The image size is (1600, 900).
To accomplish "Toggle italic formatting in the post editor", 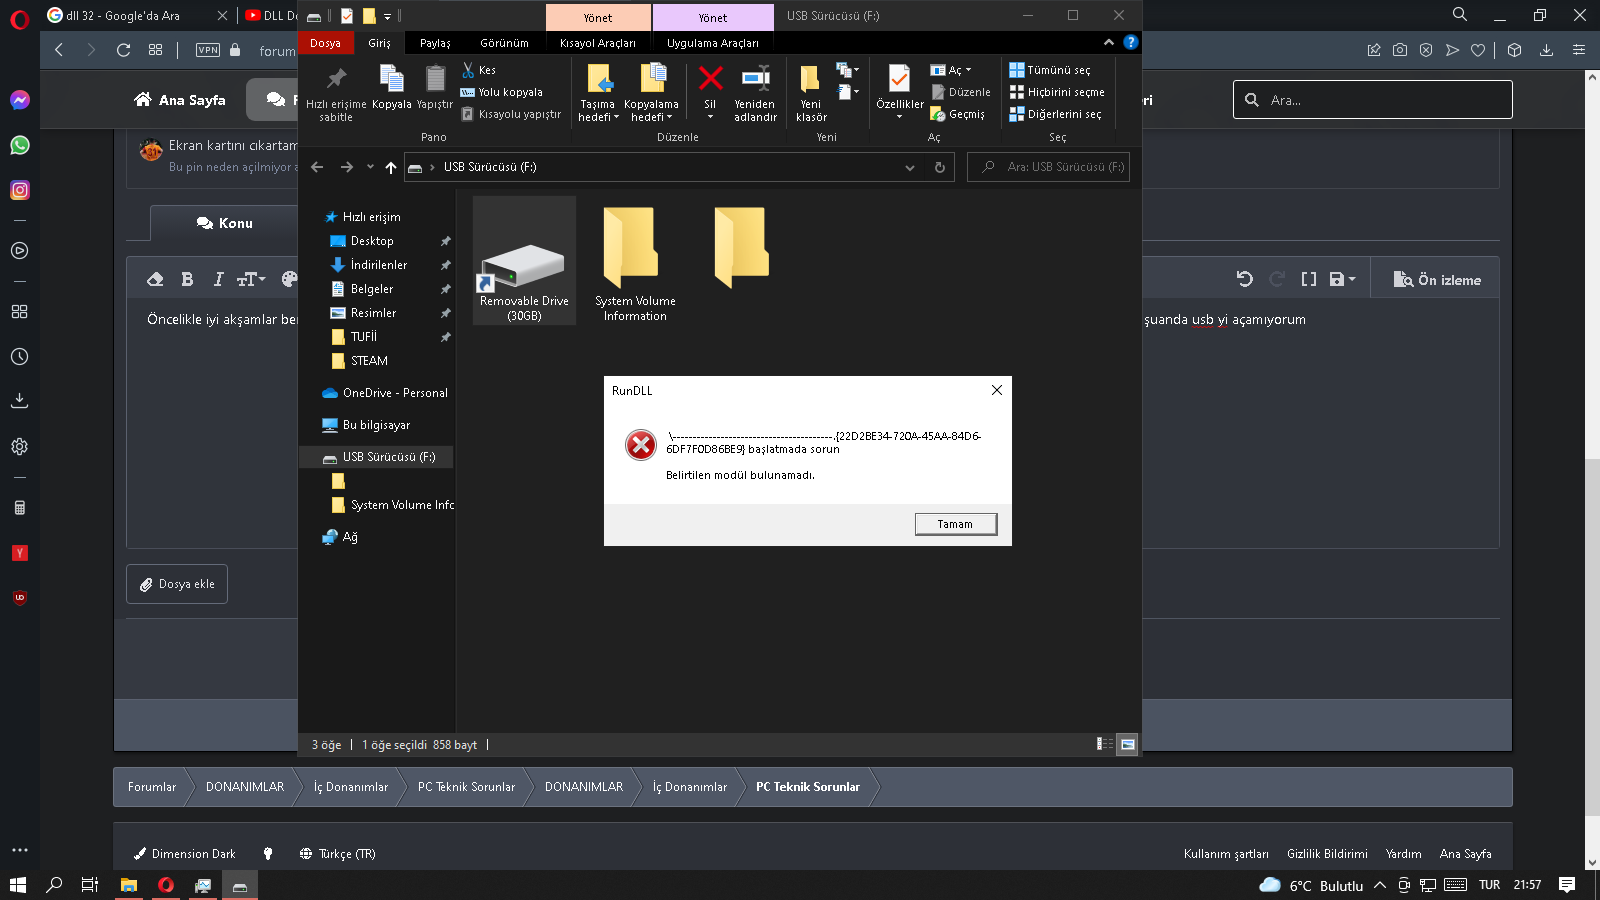I will click(x=217, y=279).
